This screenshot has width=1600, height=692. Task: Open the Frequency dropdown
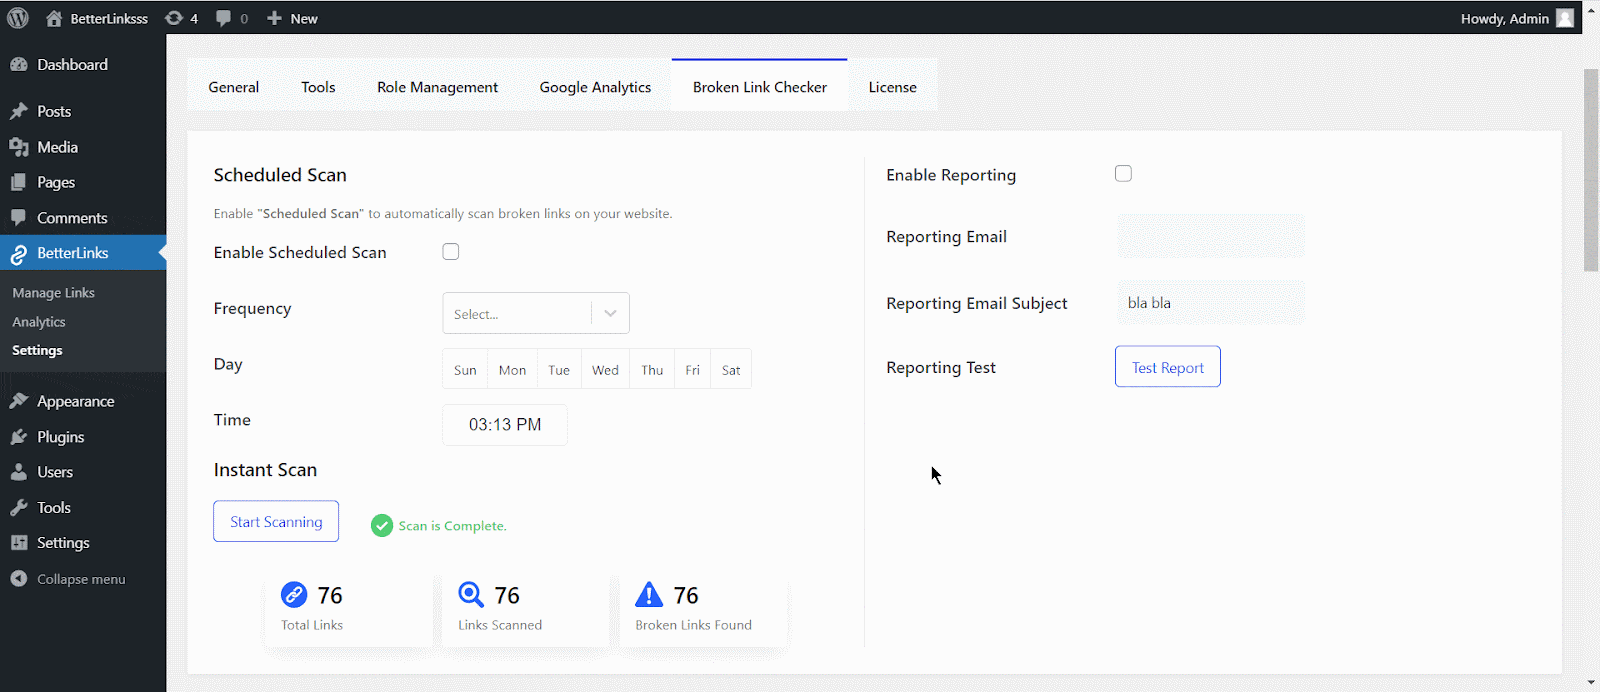(x=535, y=314)
